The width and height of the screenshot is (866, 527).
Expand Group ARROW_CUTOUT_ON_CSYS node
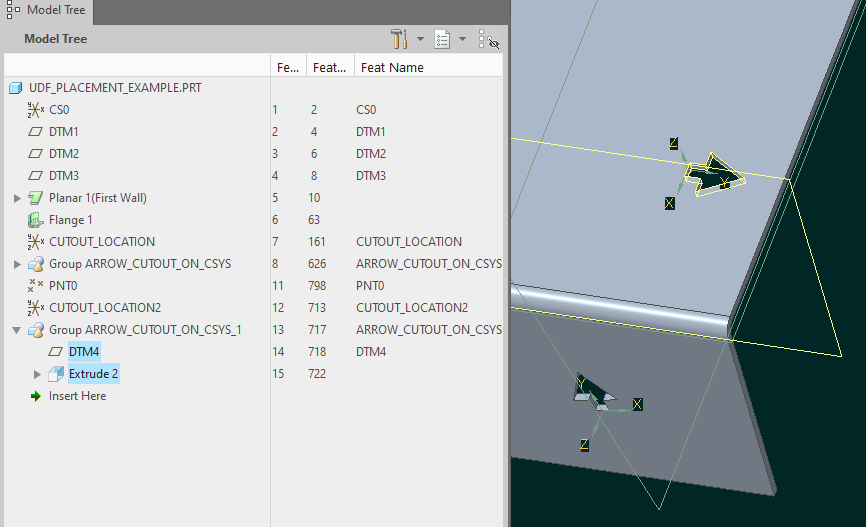17,264
